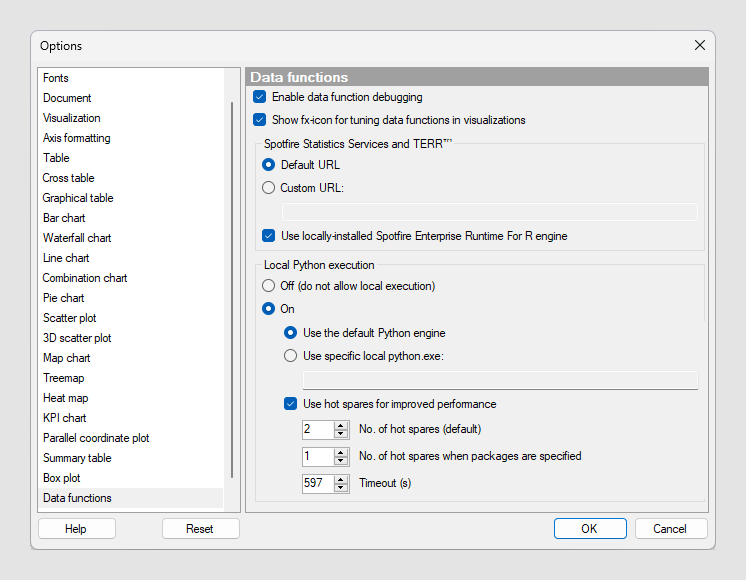Increase hot spares when packages are specified
Viewport: 746px width, 580px height.
pos(341,452)
